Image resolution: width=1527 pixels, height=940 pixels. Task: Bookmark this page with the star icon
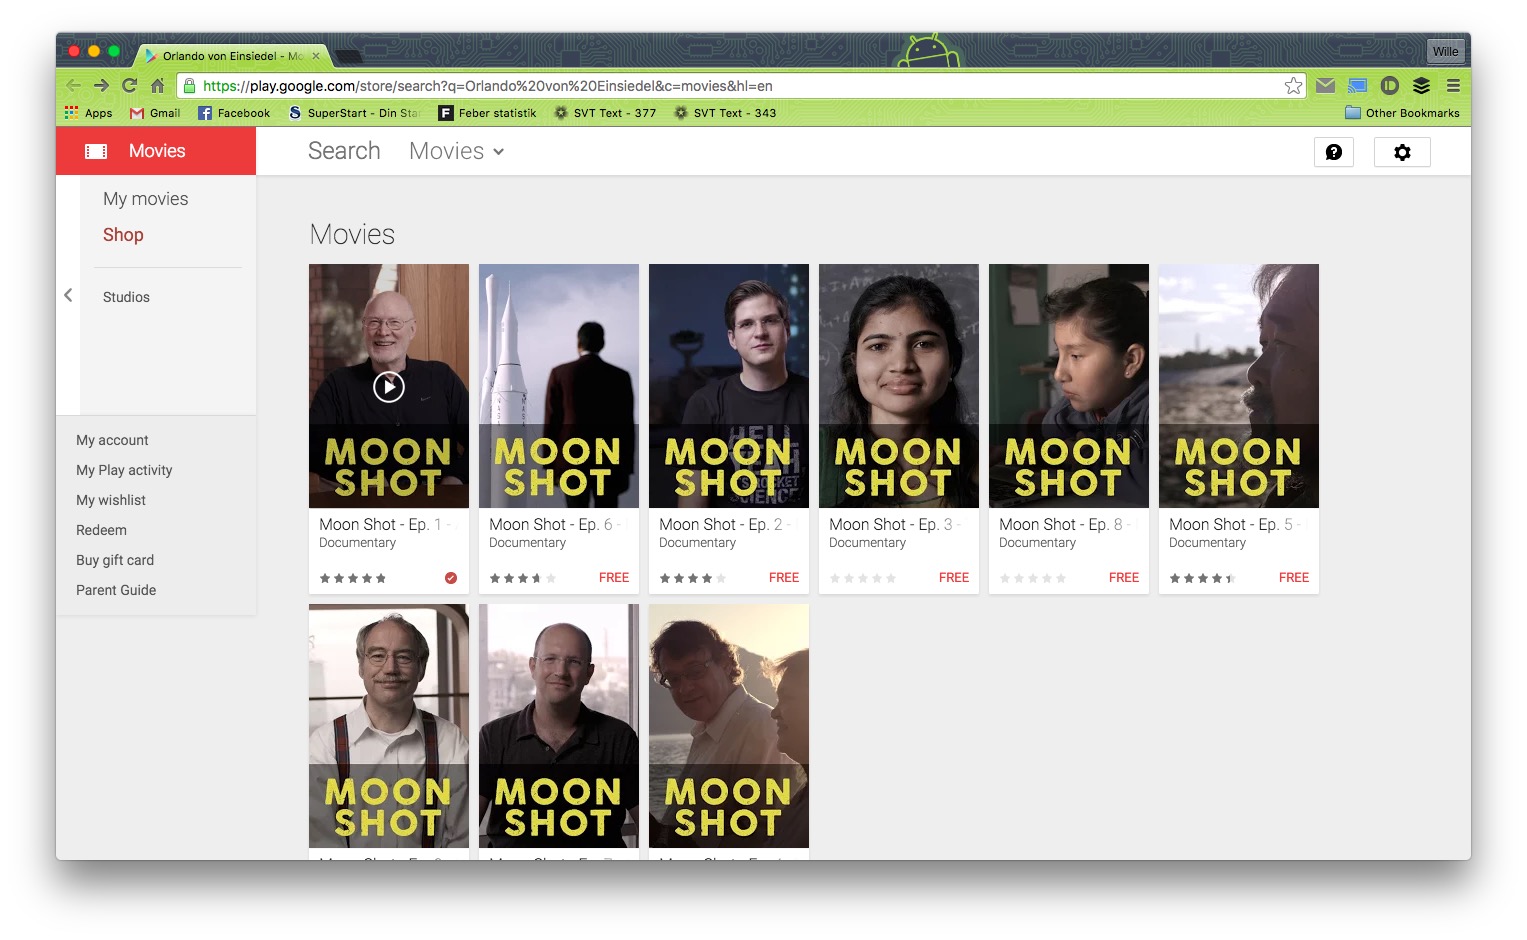[x=1293, y=86]
